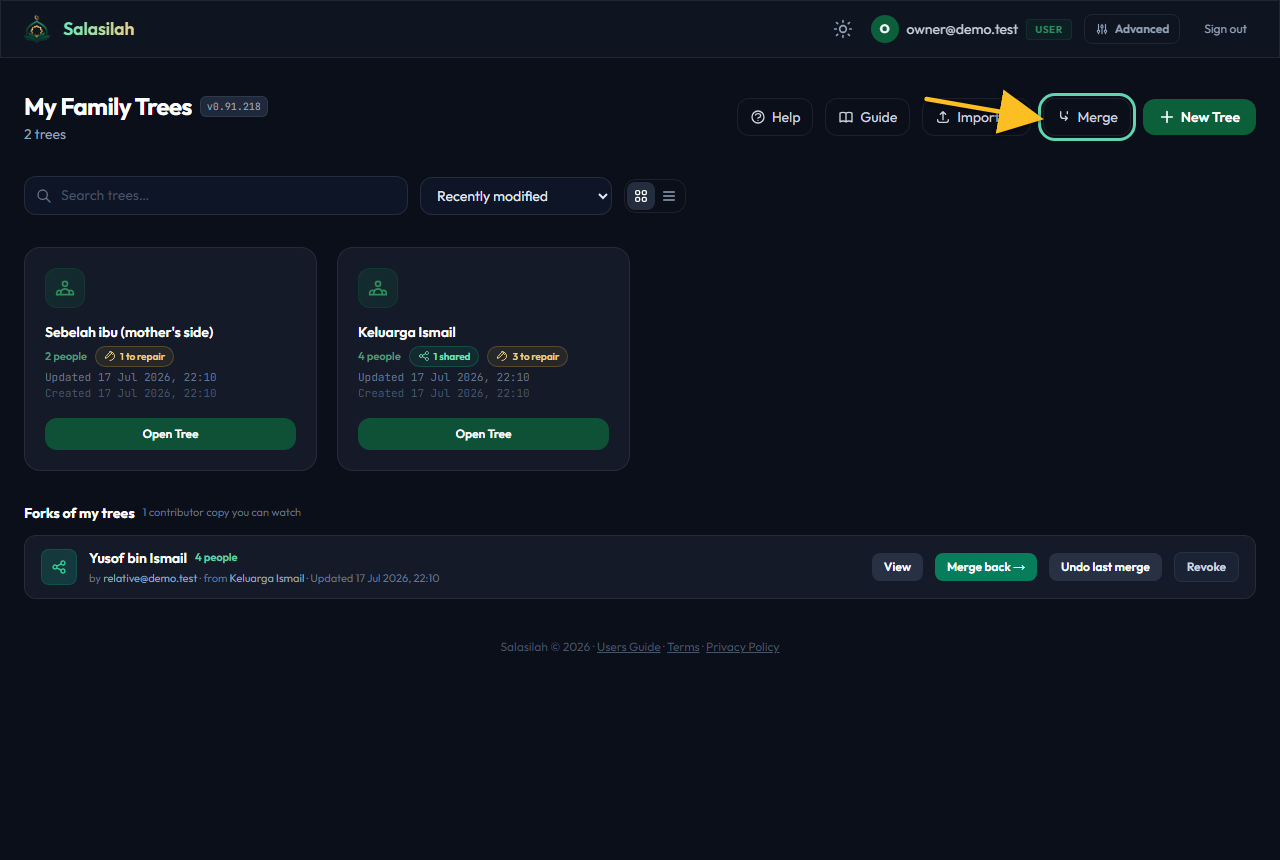This screenshot has height=860, width=1280.
Task: Click the Sebelah ibu tree card icon
Action: point(65,288)
